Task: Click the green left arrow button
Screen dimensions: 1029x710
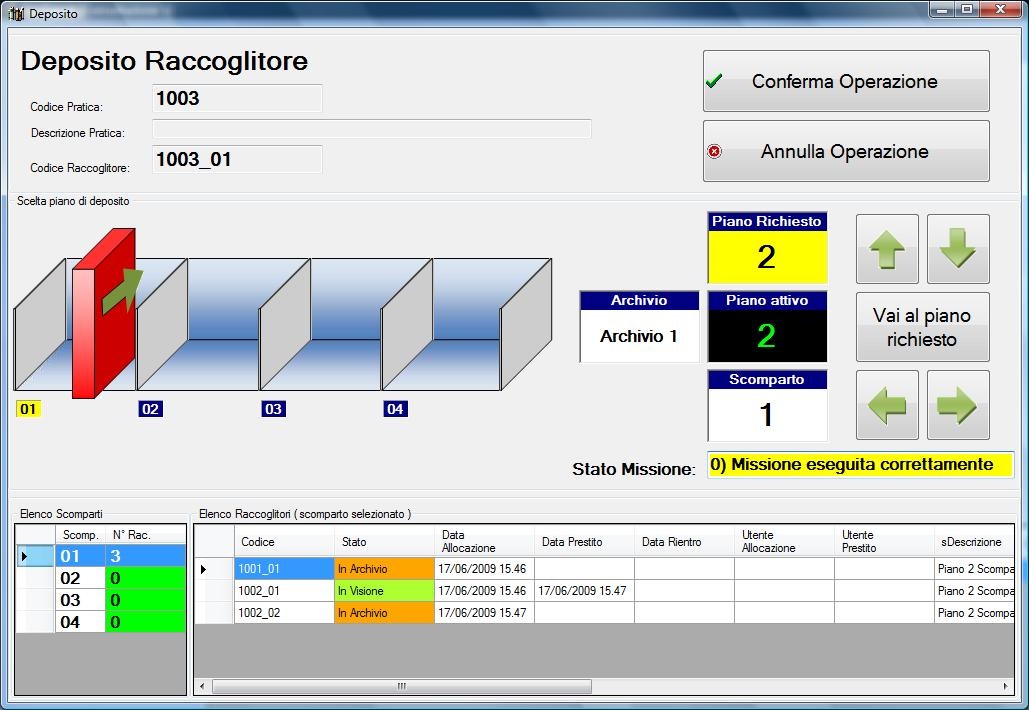Action: pyautogui.click(x=887, y=405)
